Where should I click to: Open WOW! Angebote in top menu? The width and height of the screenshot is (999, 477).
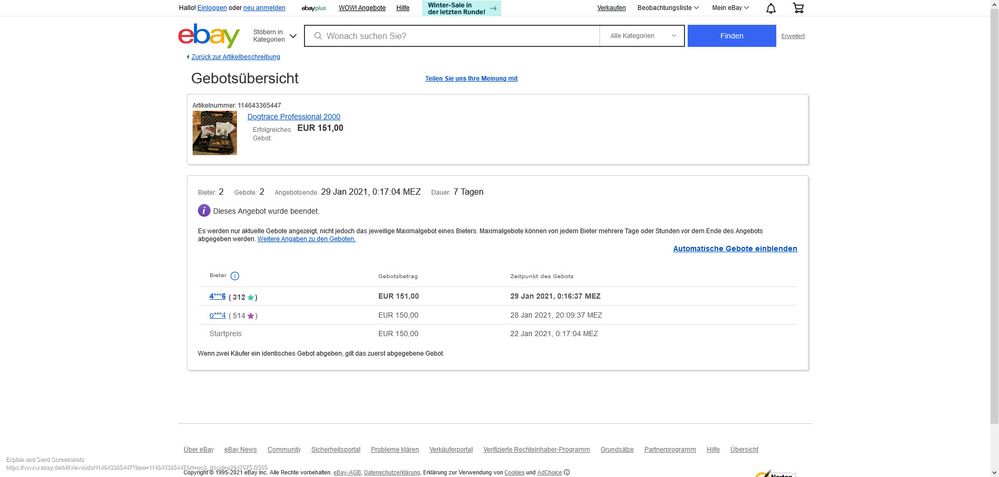click(362, 8)
